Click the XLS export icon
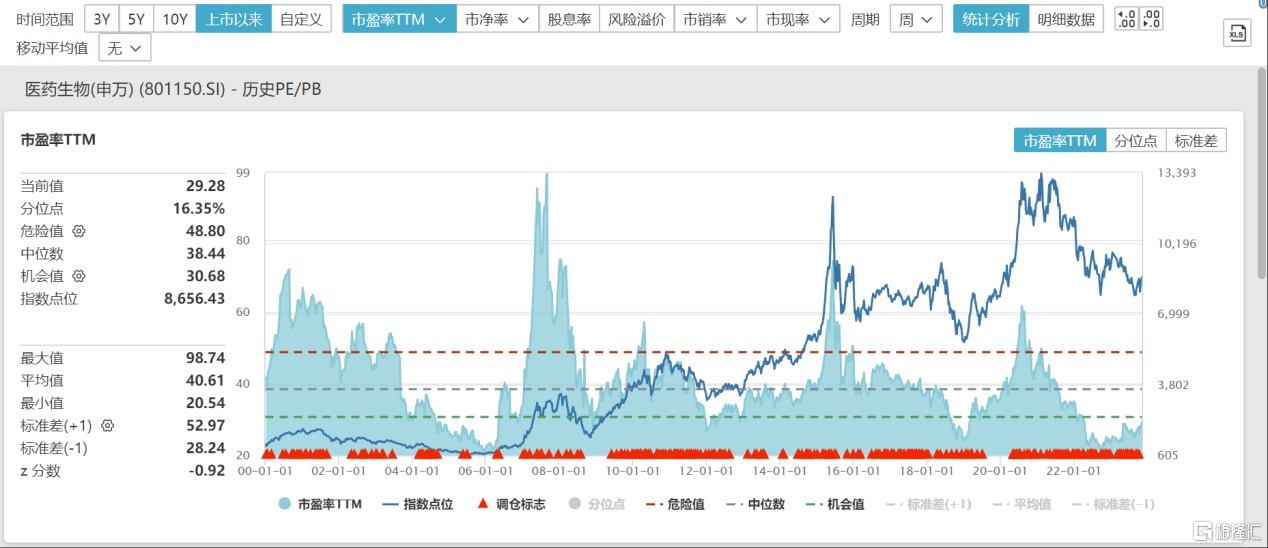This screenshot has height=548, width=1268. pyautogui.click(x=1237, y=33)
